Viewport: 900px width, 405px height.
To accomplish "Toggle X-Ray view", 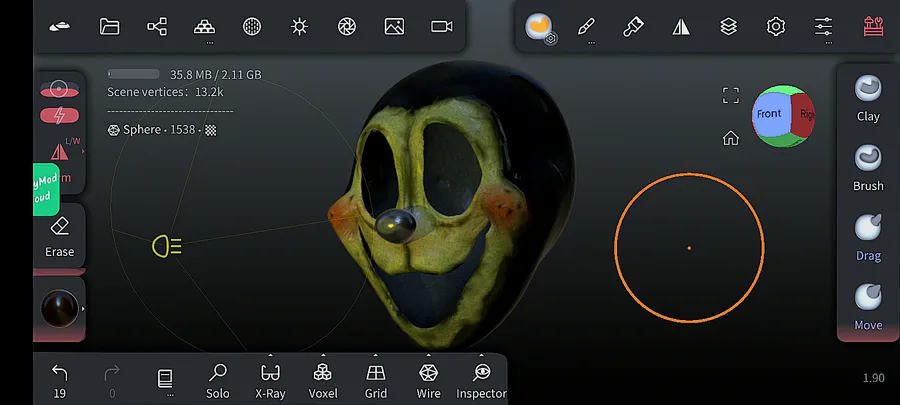I will (x=270, y=381).
